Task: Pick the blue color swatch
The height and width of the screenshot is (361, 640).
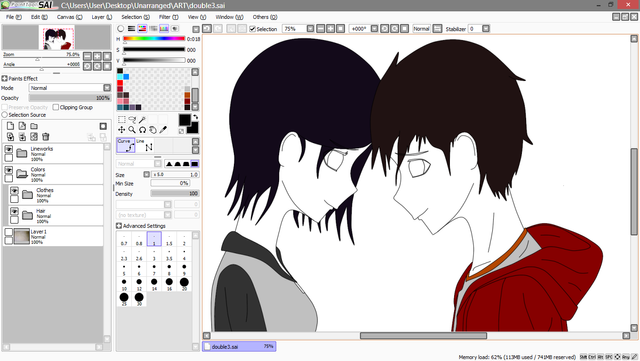Action: [126, 77]
